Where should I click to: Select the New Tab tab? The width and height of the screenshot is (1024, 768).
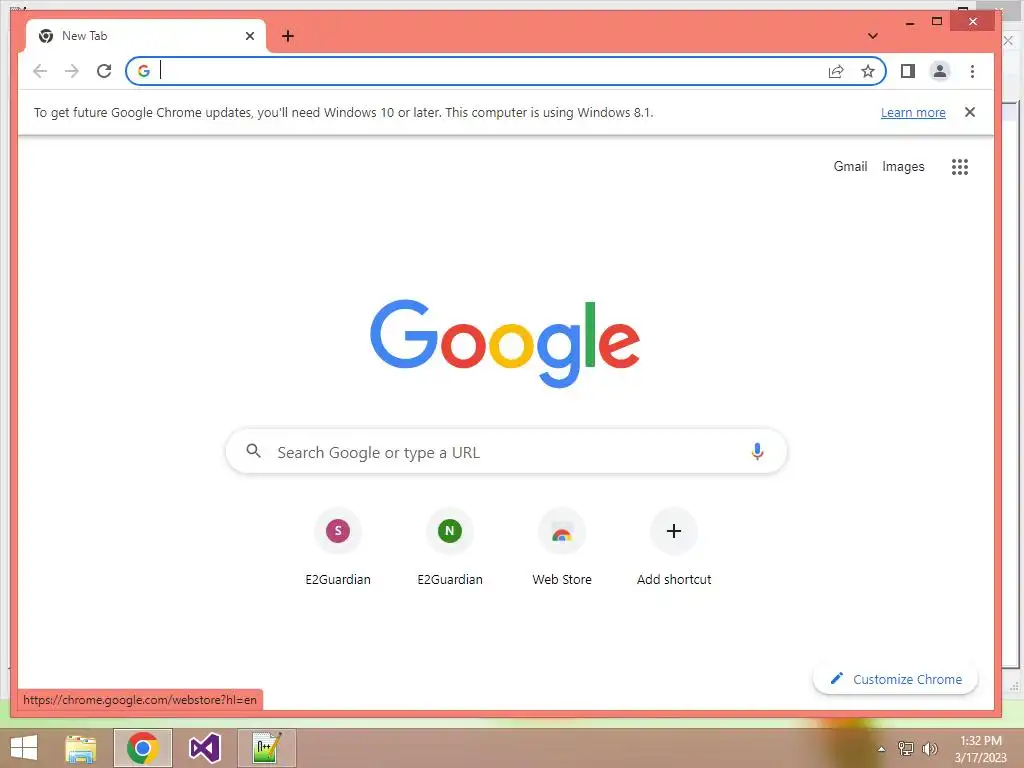click(x=146, y=36)
